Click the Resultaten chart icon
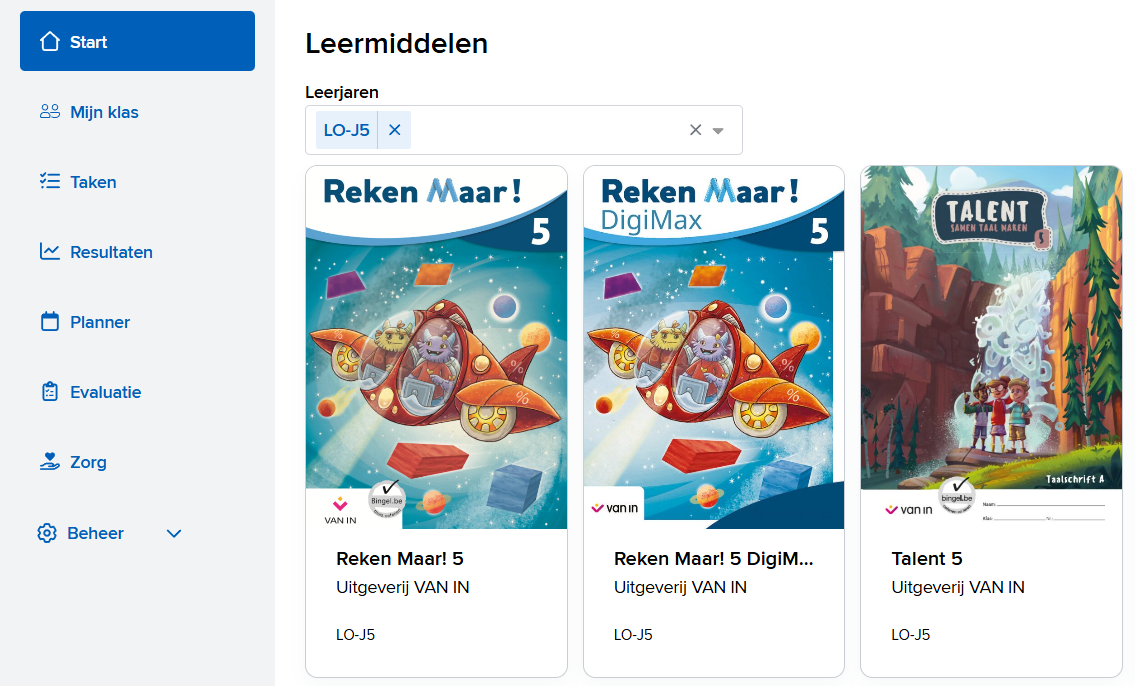 50,252
